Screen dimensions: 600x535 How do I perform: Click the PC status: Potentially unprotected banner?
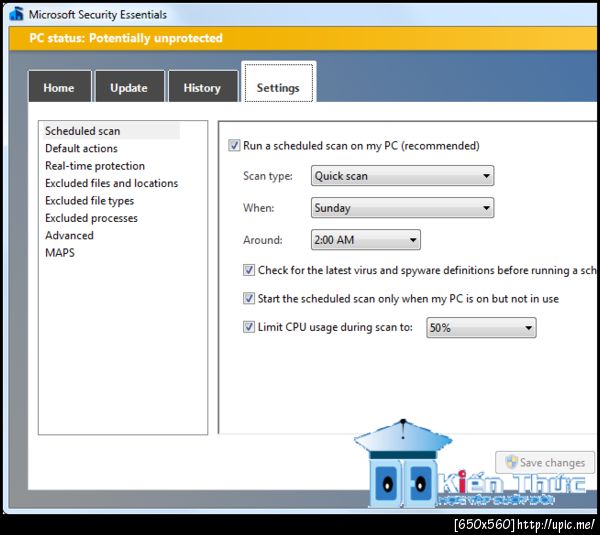[x=302, y=38]
